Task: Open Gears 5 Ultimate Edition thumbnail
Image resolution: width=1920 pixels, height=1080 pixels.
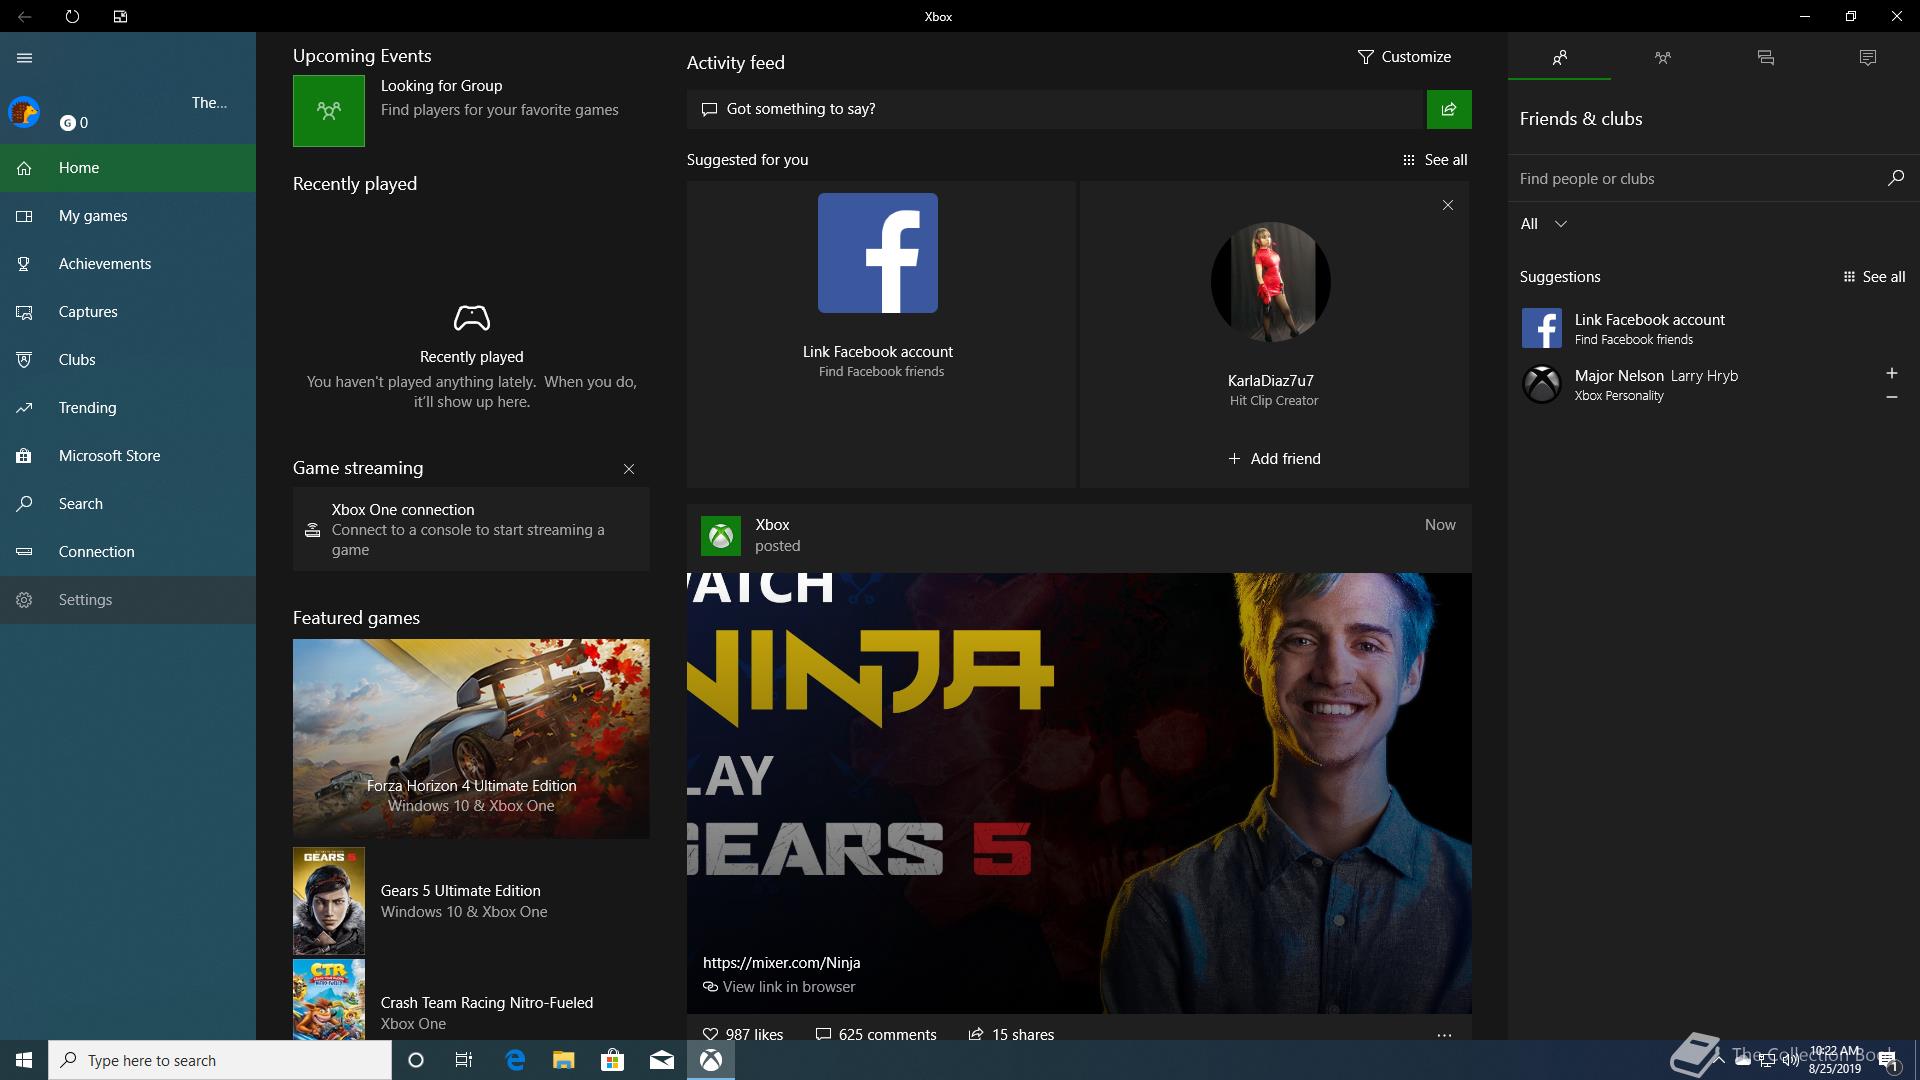Action: coord(329,901)
